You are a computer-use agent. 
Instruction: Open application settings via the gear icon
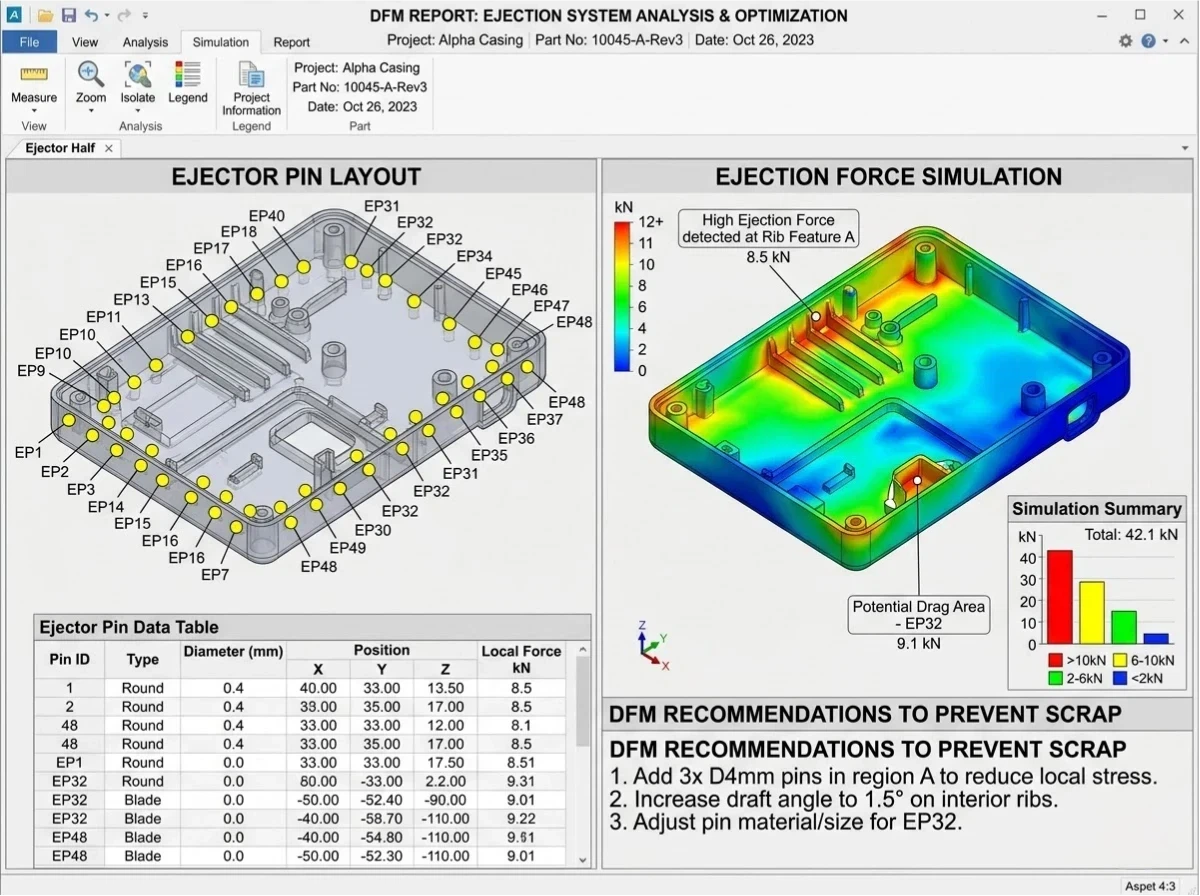(1127, 42)
